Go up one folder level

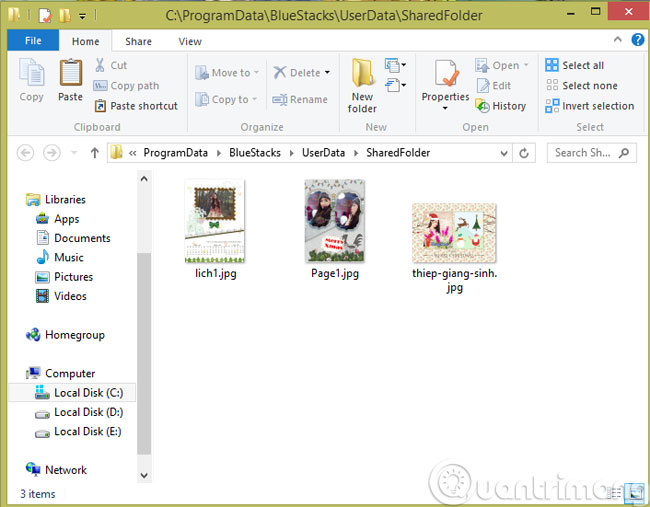[x=95, y=153]
